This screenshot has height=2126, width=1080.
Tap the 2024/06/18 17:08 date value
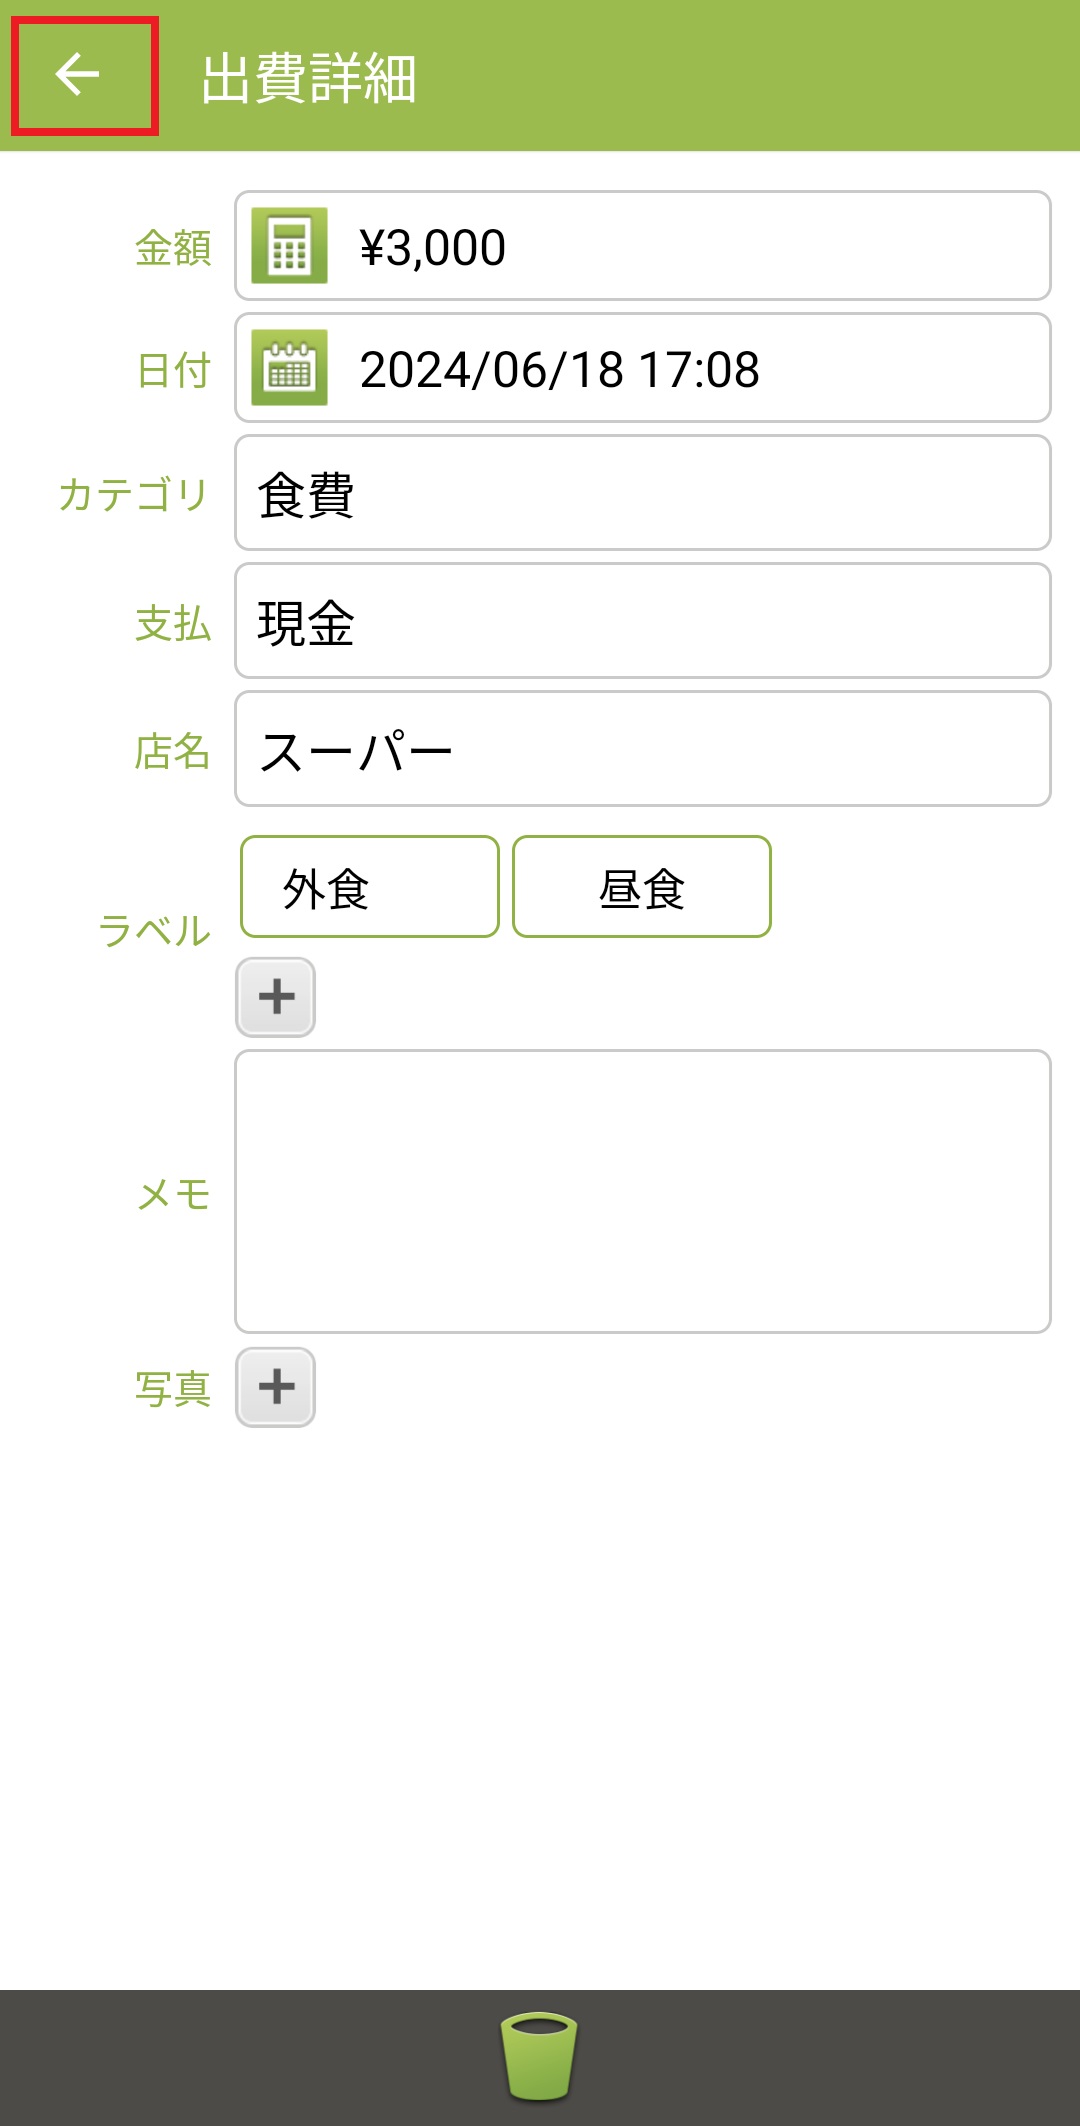(560, 370)
